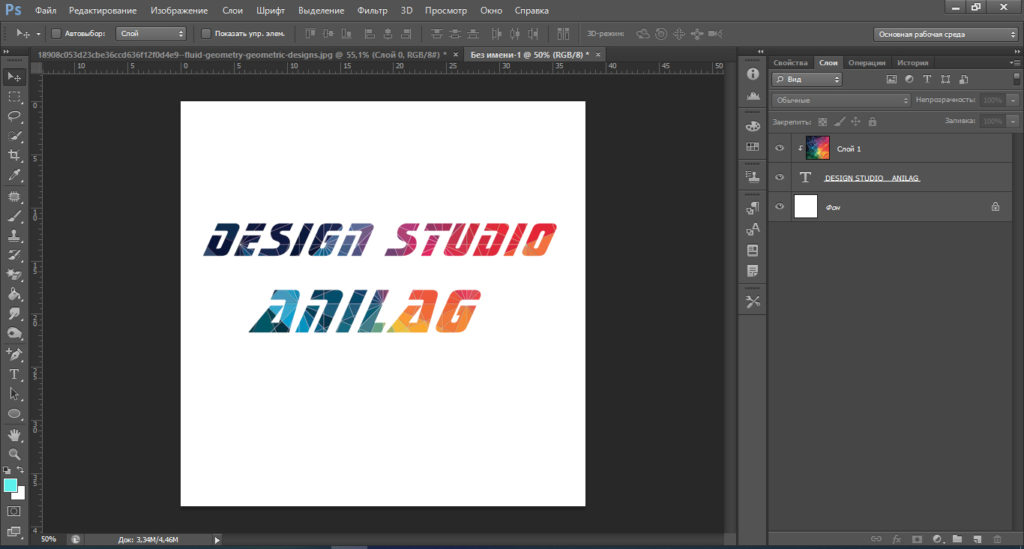This screenshot has height=549, width=1024.
Task: Open the Фильтр menu
Action: coord(372,10)
